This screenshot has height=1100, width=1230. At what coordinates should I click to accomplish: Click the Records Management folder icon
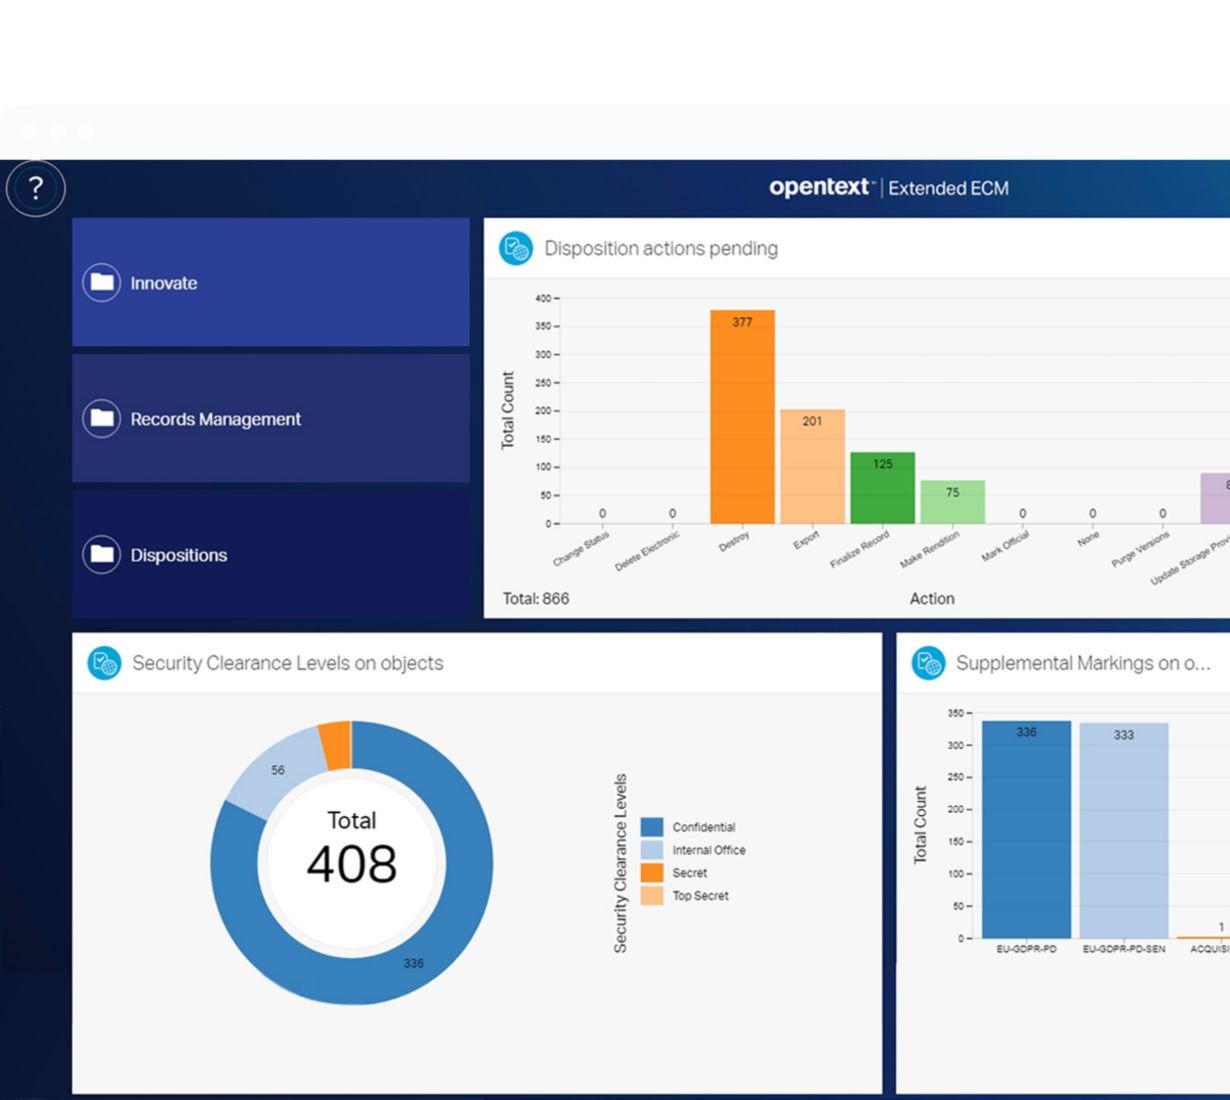pyautogui.click(x=102, y=419)
